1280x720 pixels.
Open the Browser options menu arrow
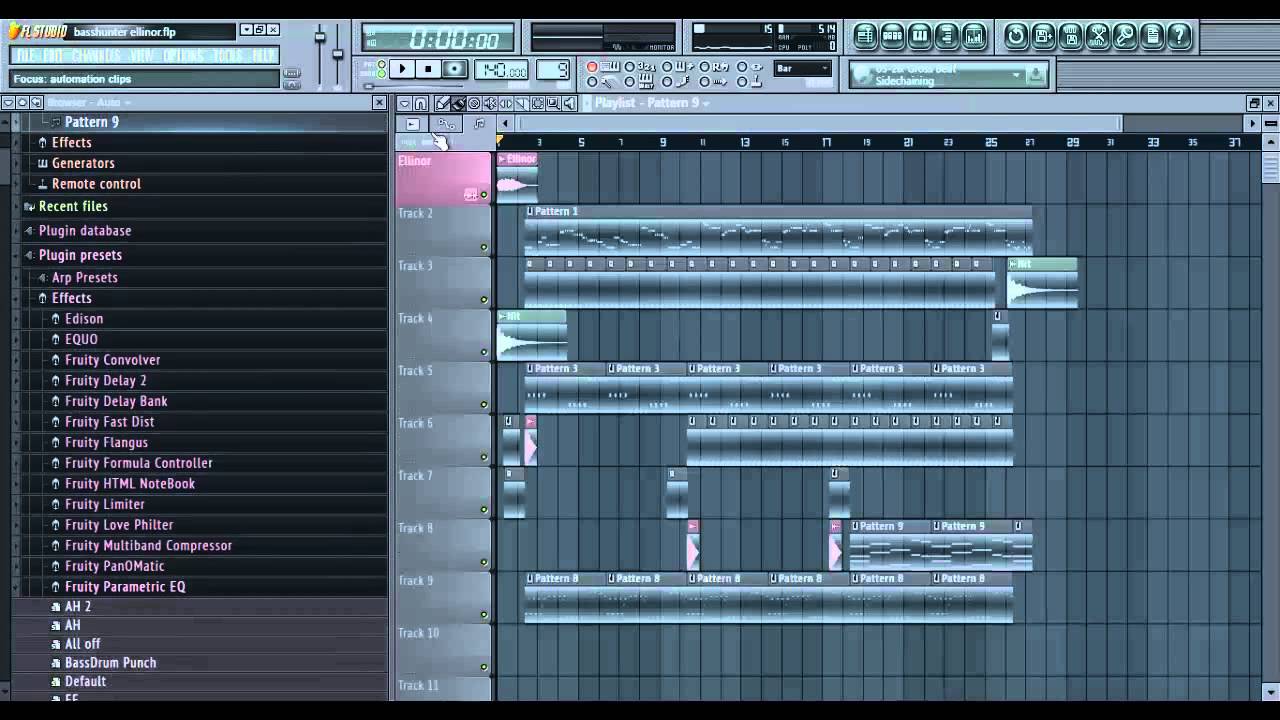(7, 102)
